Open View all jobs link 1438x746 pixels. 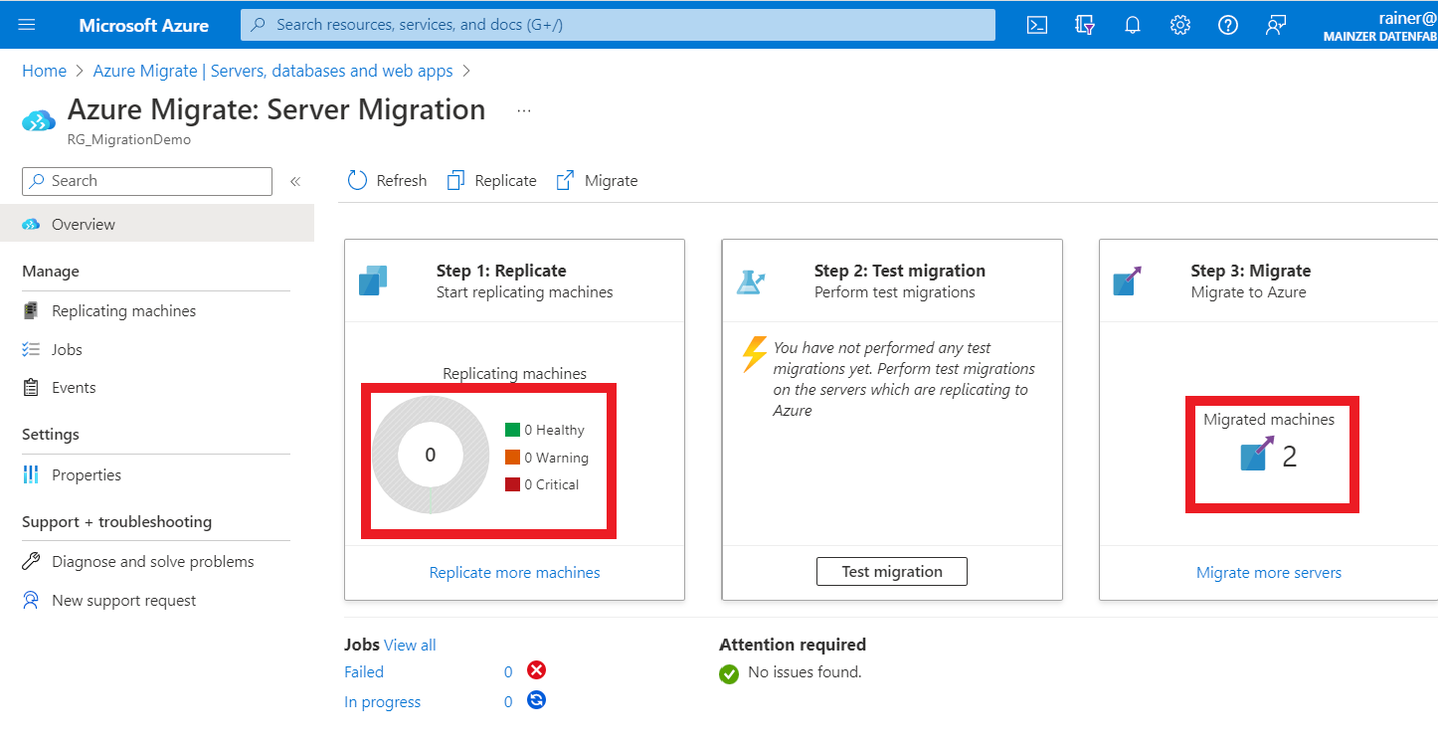click(x=410, y=645)
